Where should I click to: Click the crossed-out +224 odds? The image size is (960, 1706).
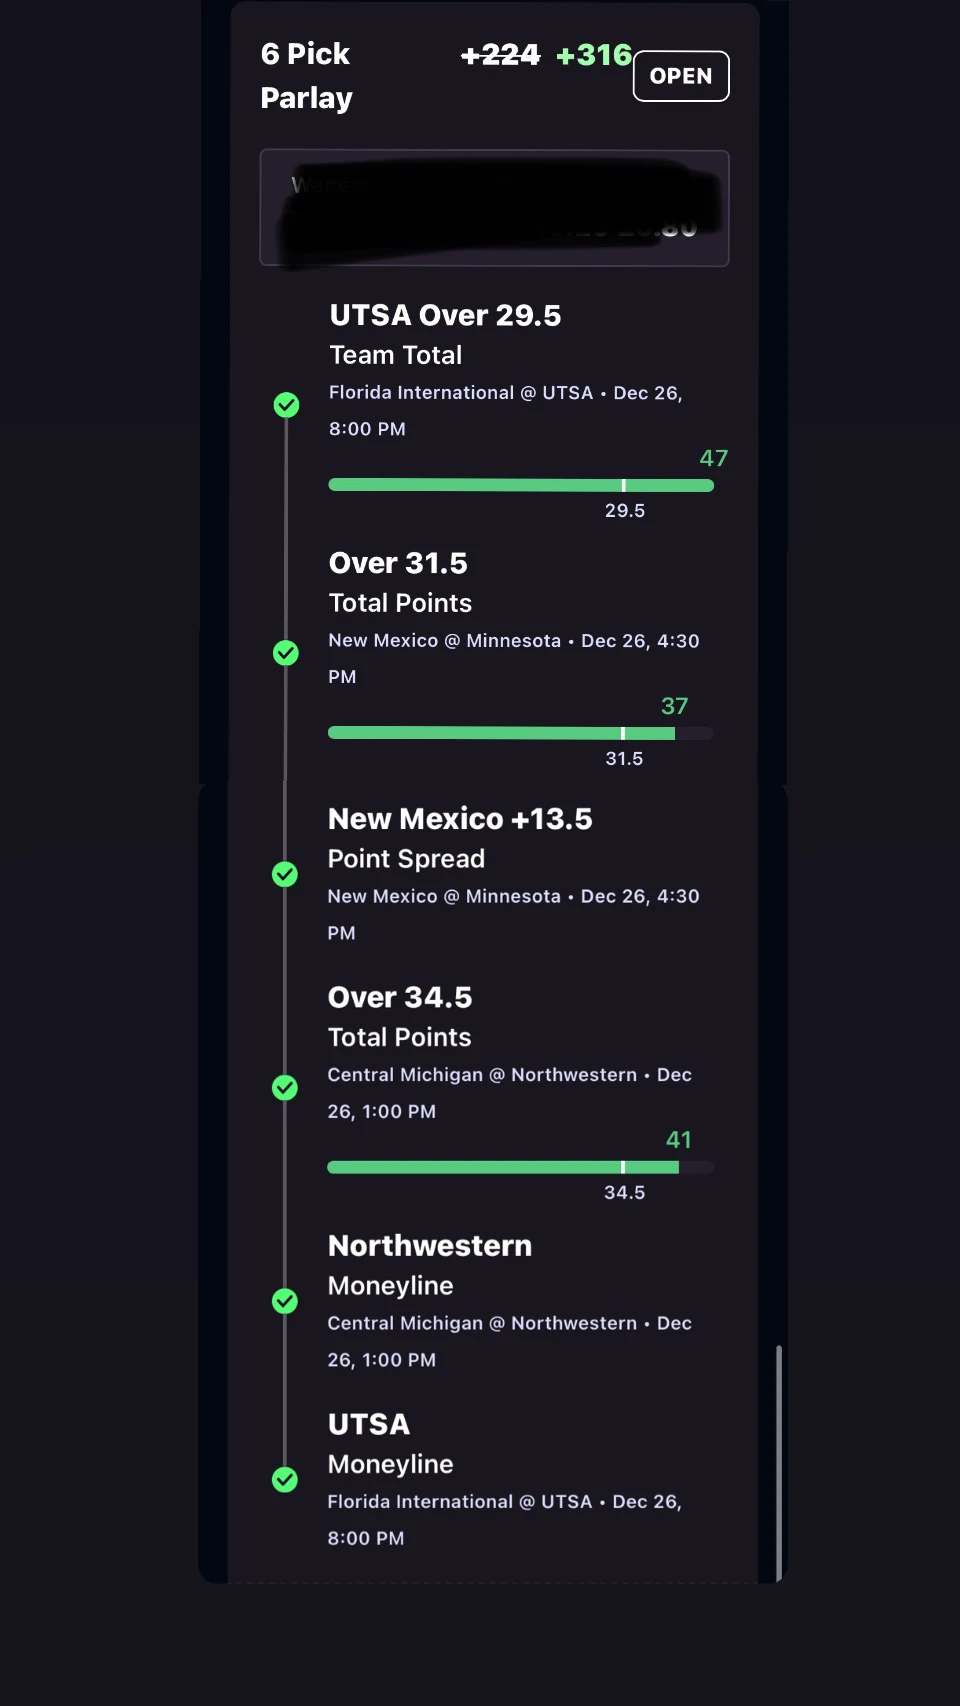click(x=500, y=55)
